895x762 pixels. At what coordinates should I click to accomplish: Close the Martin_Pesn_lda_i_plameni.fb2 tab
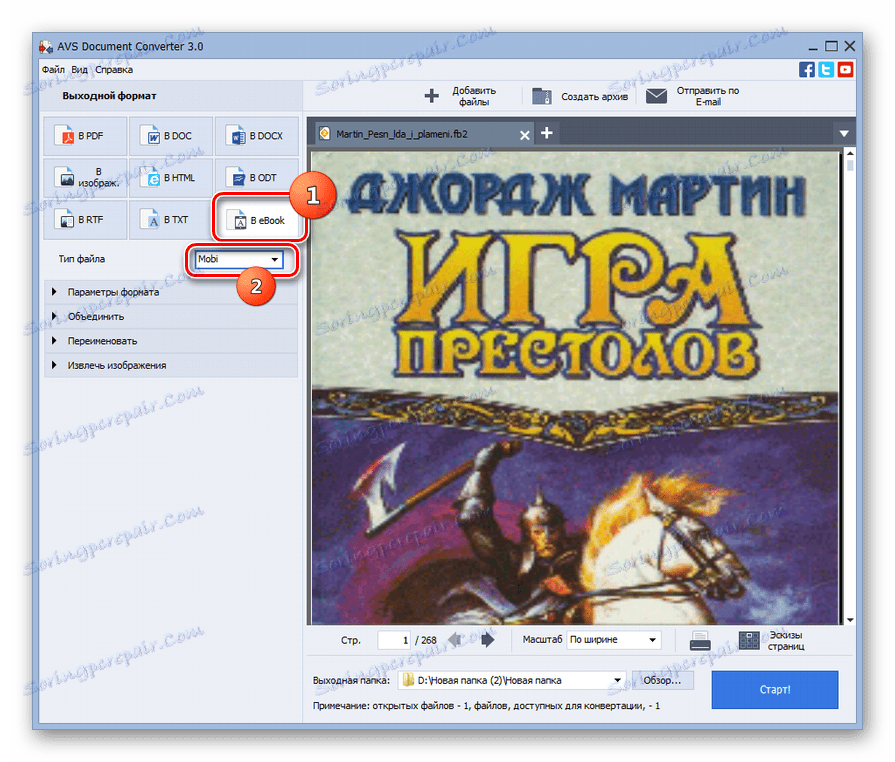pyautogui.click(x=525, y=135)
